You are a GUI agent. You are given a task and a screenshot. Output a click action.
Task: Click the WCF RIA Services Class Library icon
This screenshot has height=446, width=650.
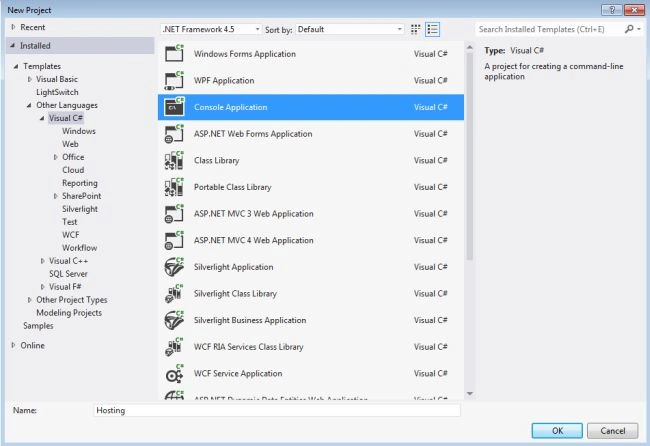(x=174, y=347)
